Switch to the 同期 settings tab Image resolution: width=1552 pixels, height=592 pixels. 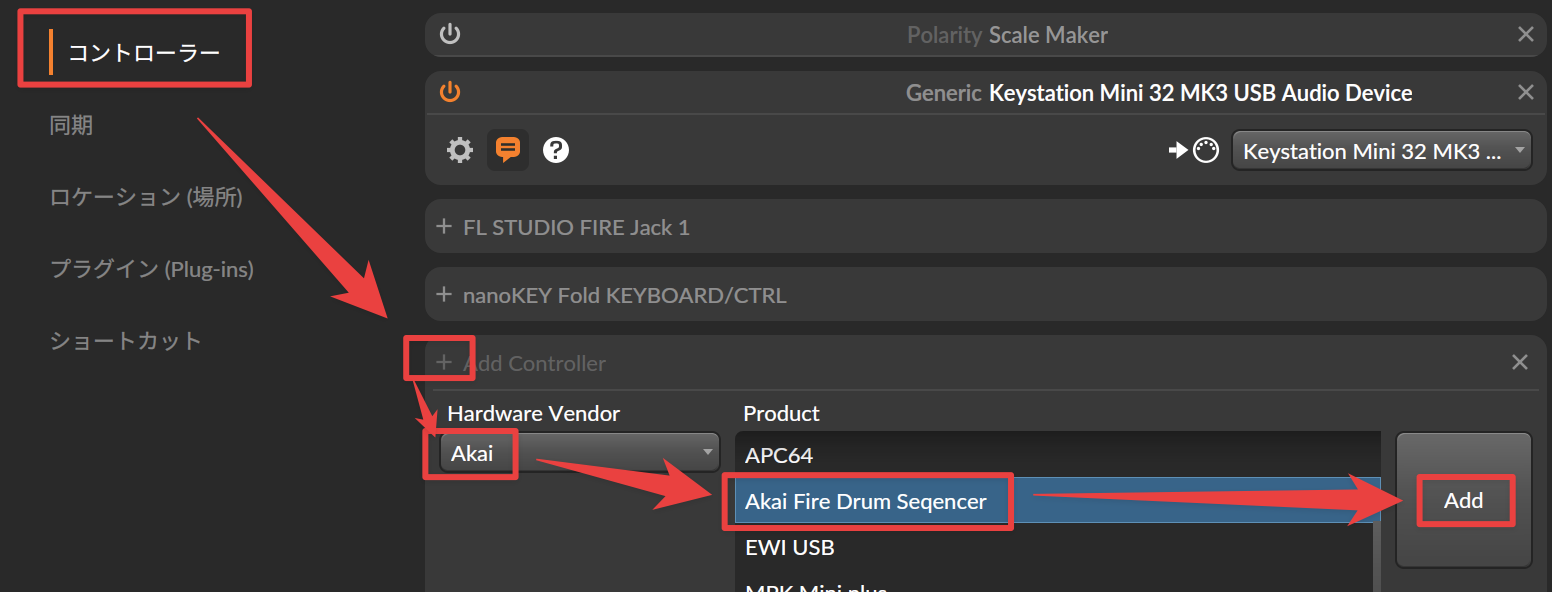tap(71, 125)
